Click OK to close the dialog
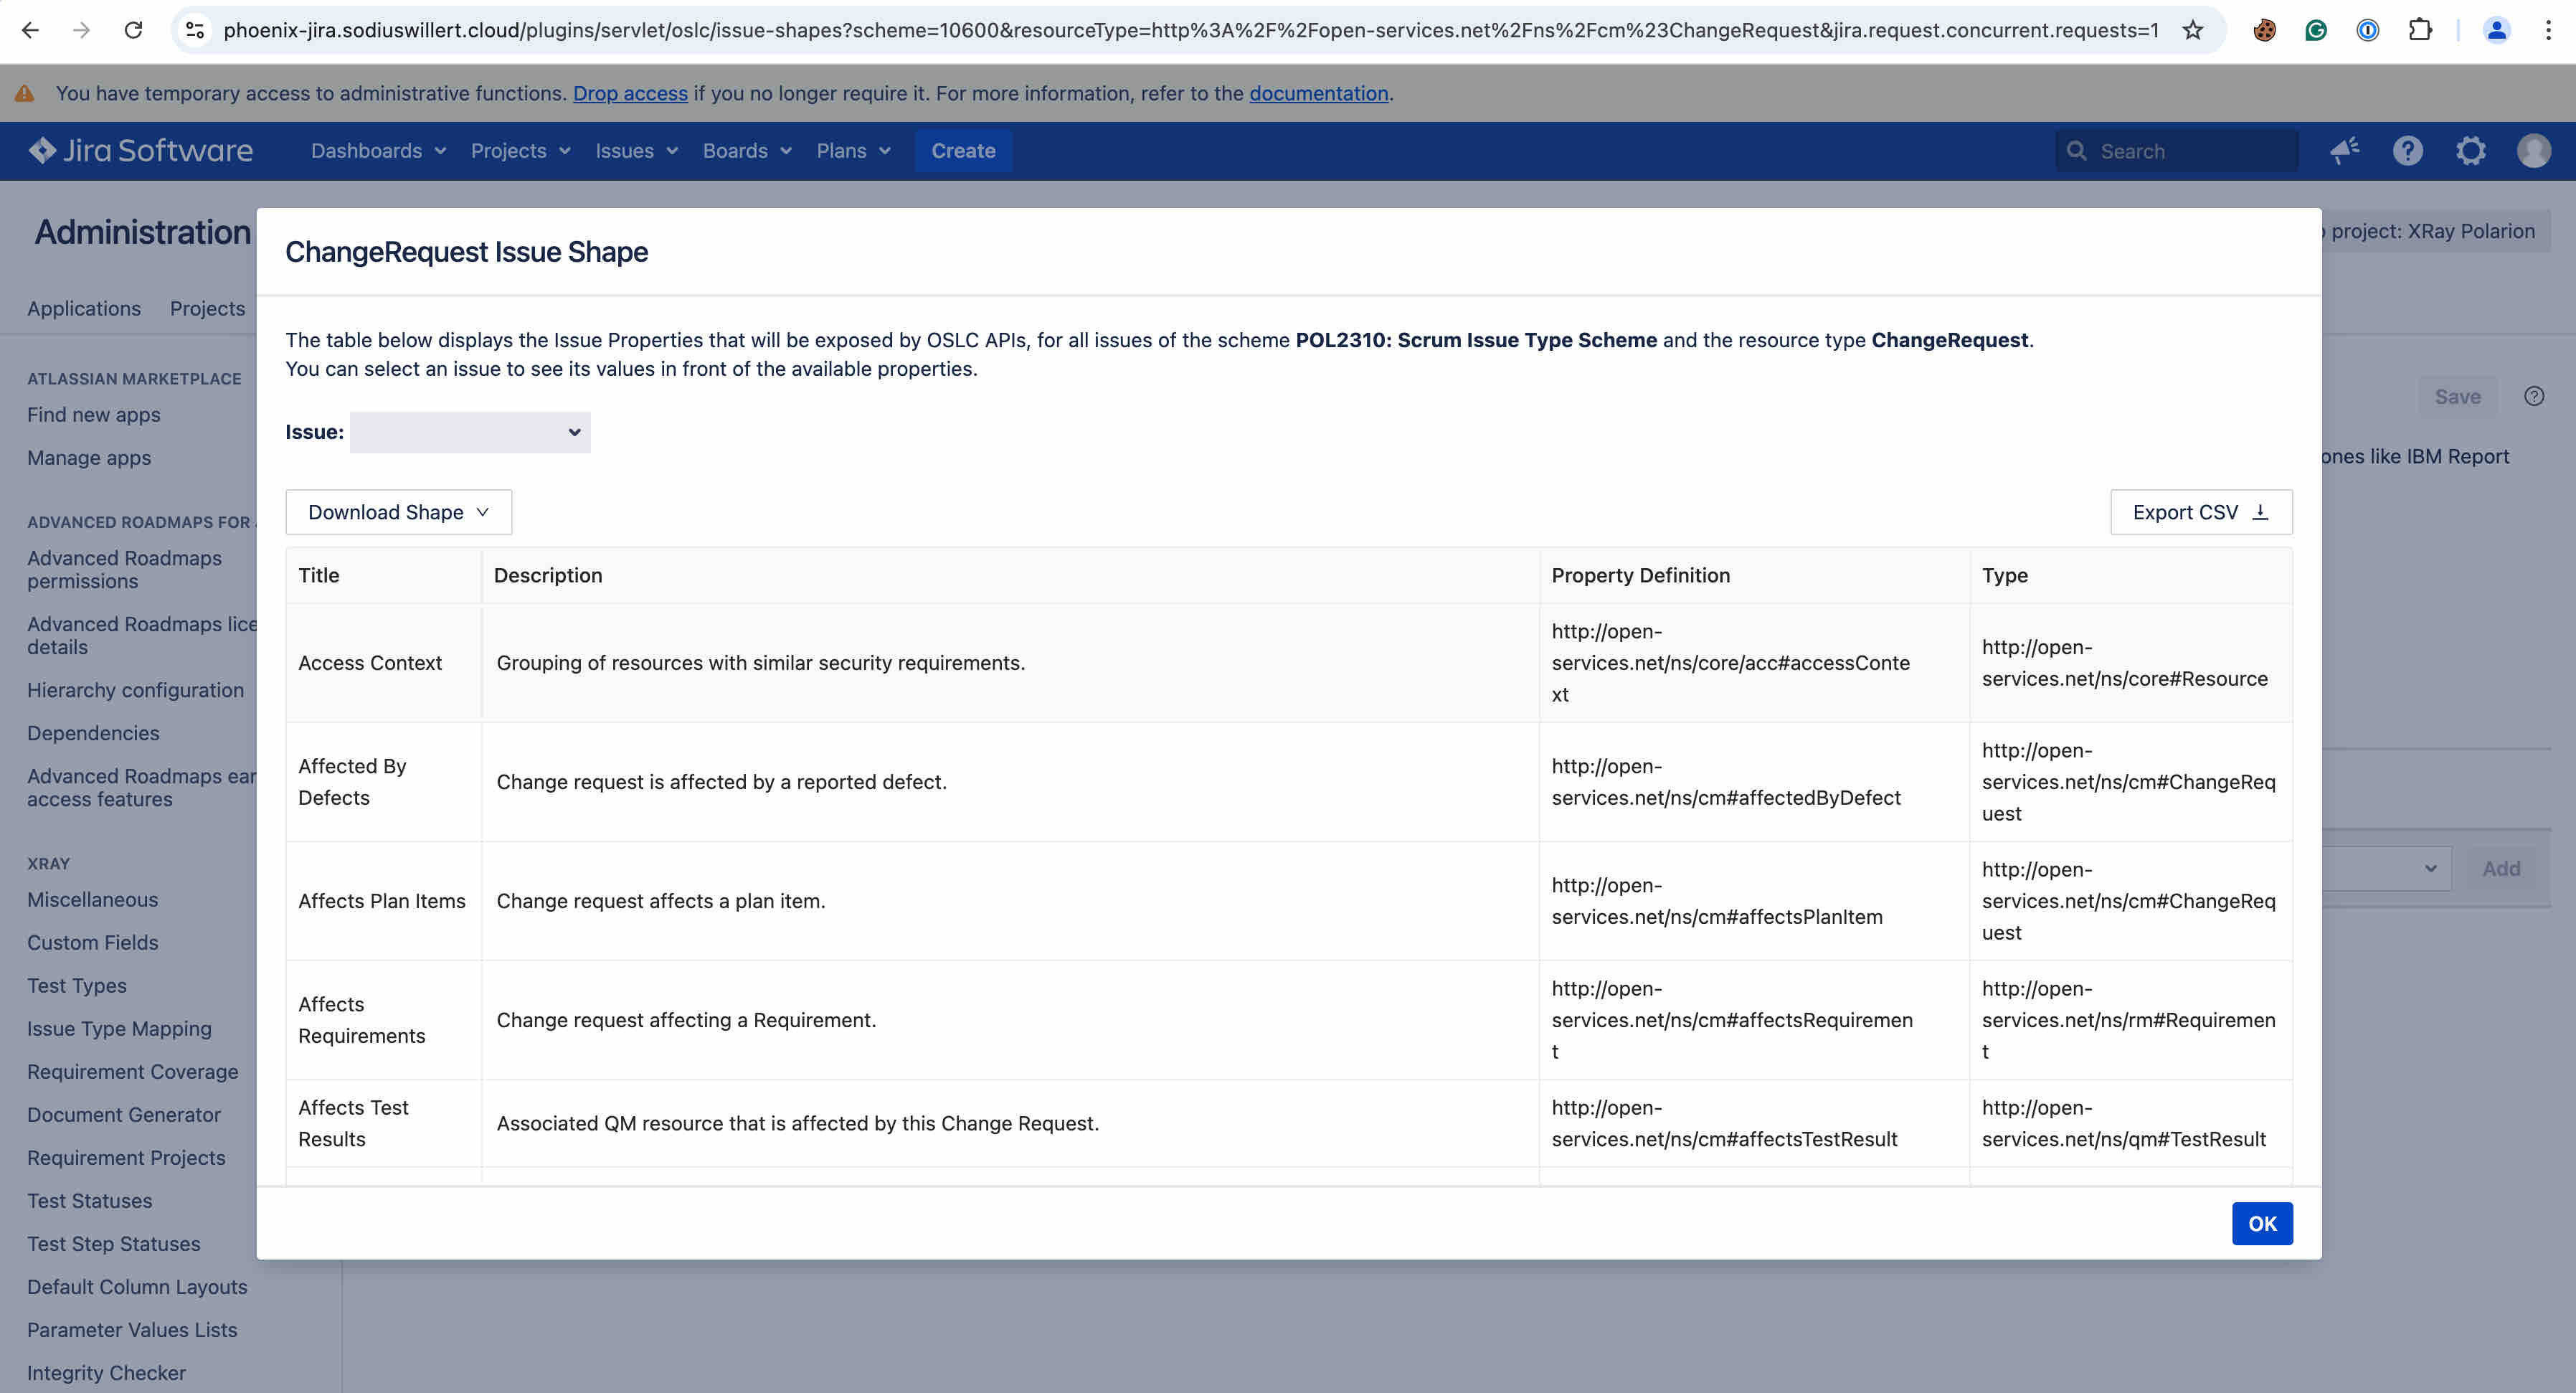This screenshot has width=2576, height=1393. coord(2262,1224)
